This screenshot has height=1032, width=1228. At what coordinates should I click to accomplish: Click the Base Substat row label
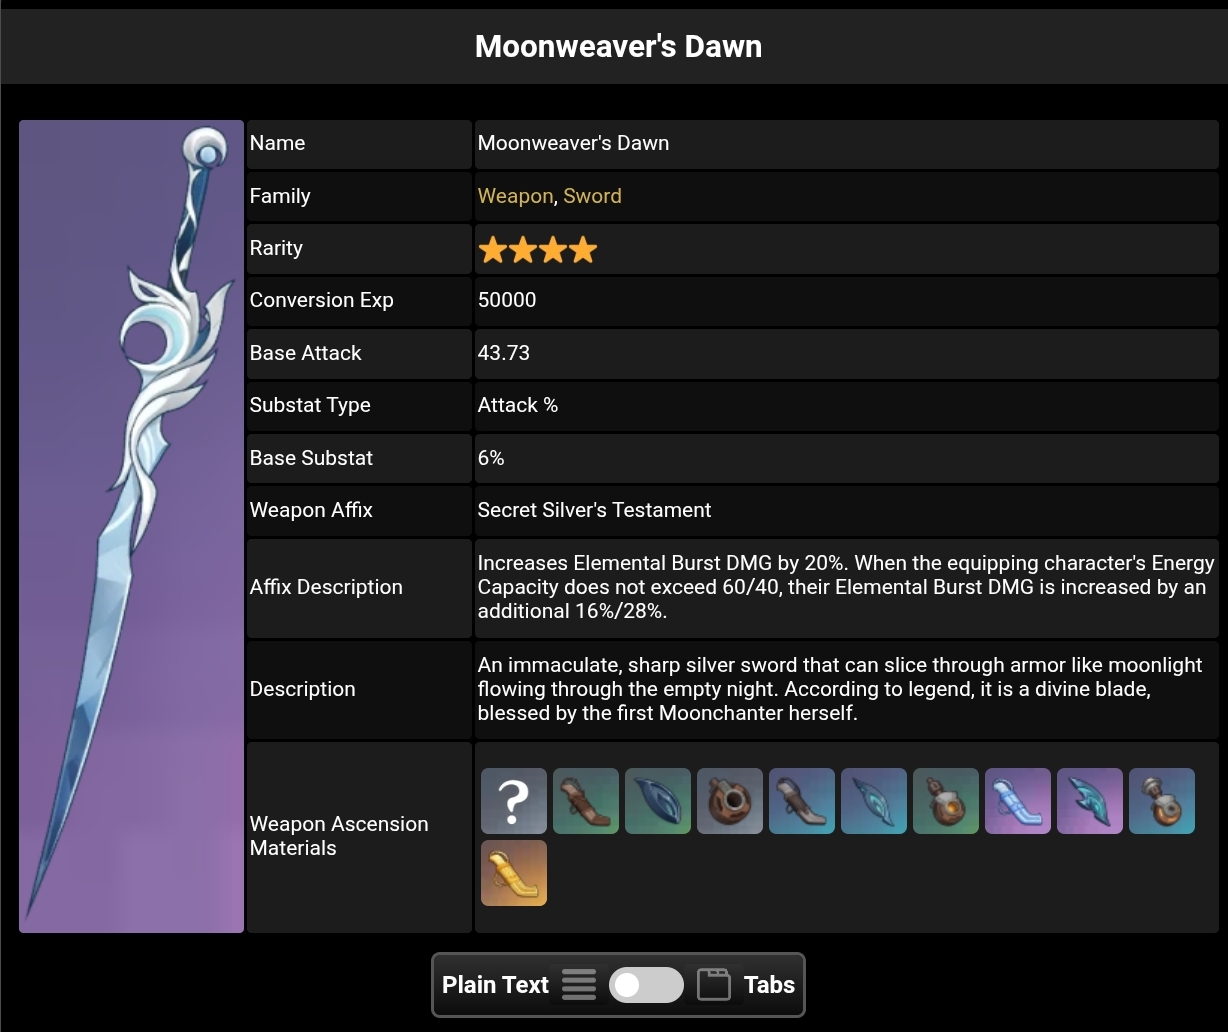(x=311, y=458)
